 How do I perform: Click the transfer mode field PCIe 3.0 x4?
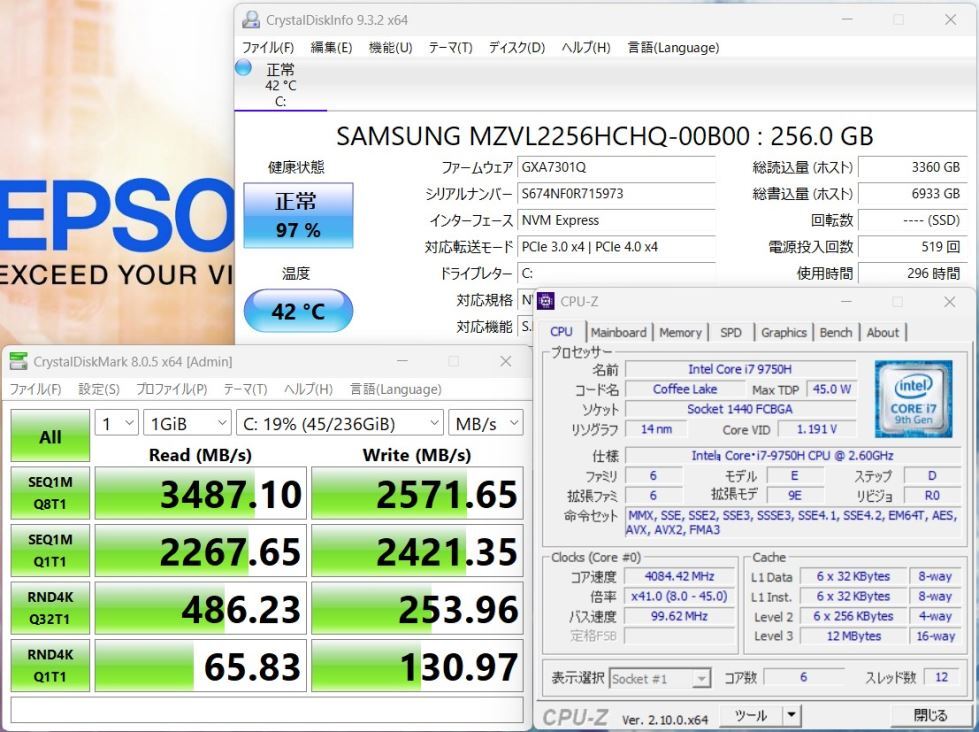[616, 247]
